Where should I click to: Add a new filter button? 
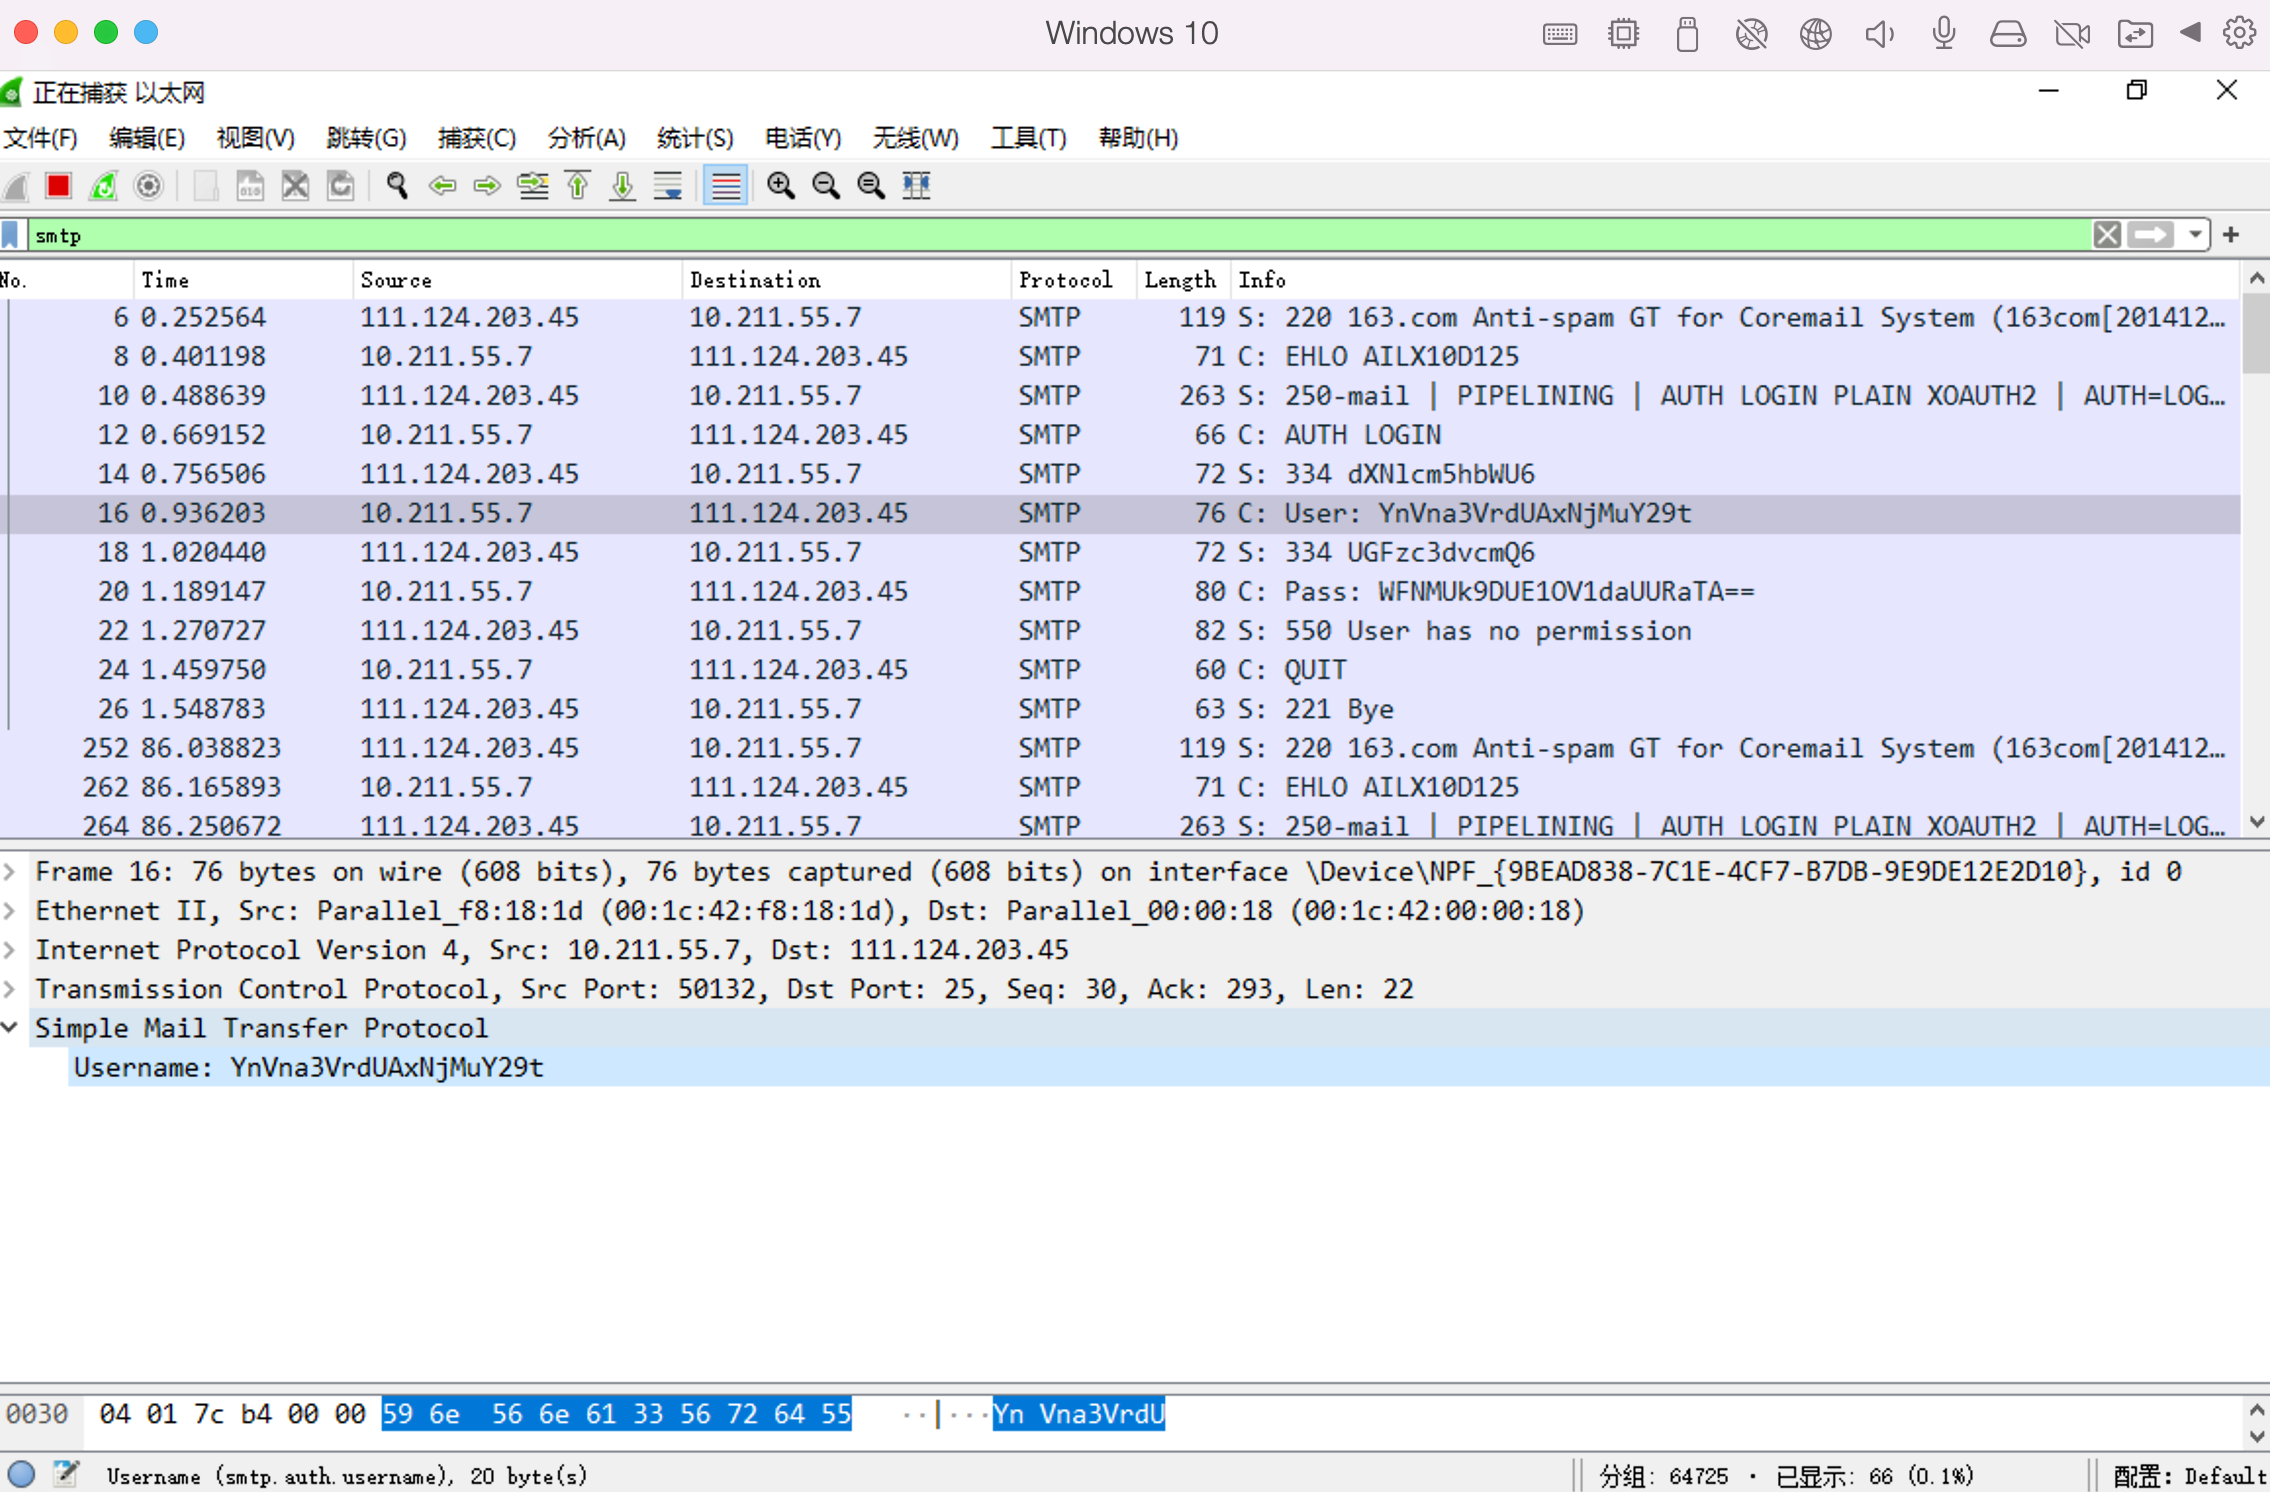[2232, 235]
